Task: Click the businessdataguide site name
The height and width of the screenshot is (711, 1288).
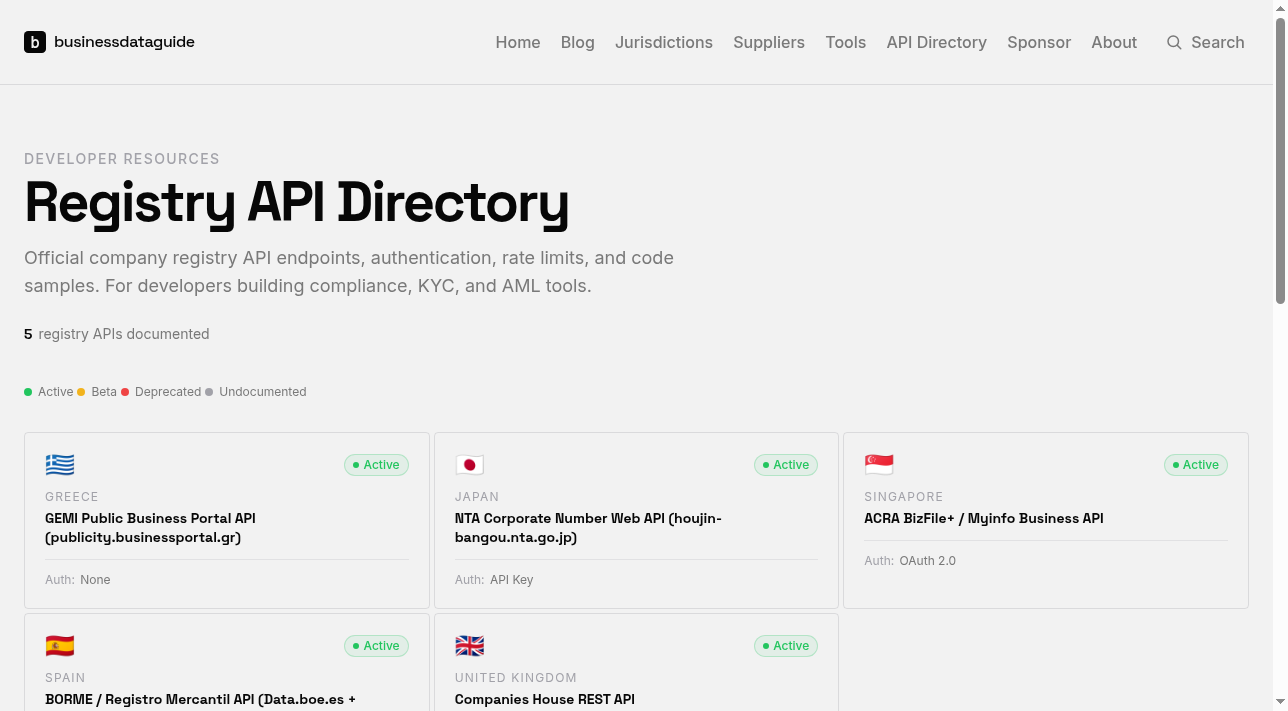Action: point(124,42)
